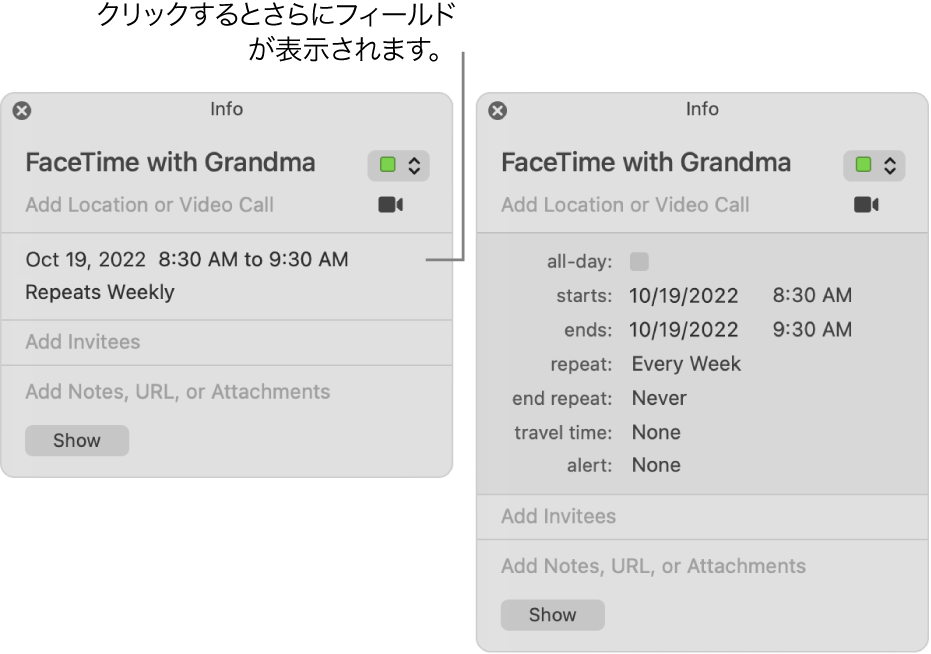Open the travel time None popup

pos(656,432)
